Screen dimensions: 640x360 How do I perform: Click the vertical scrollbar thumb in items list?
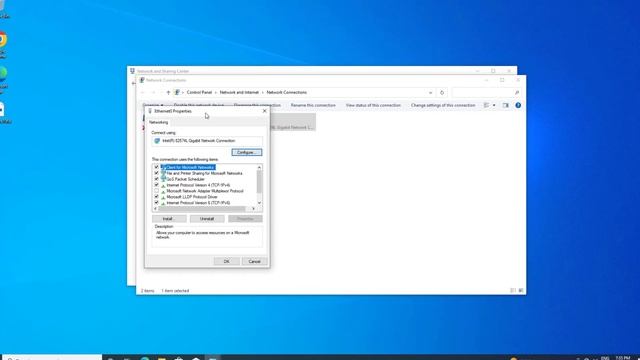pyautogui.click(x=259, y=181)
